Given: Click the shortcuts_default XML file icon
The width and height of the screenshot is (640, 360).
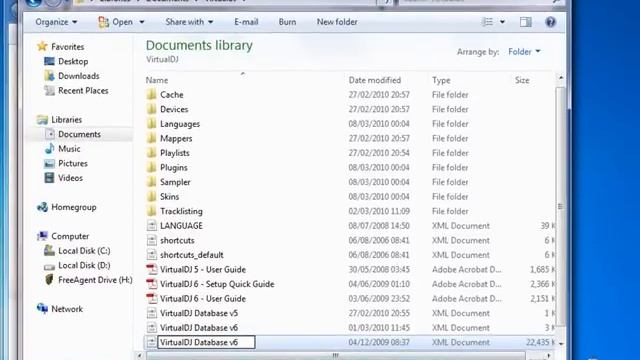Looking at the screenshot, I should coord(151,255).
